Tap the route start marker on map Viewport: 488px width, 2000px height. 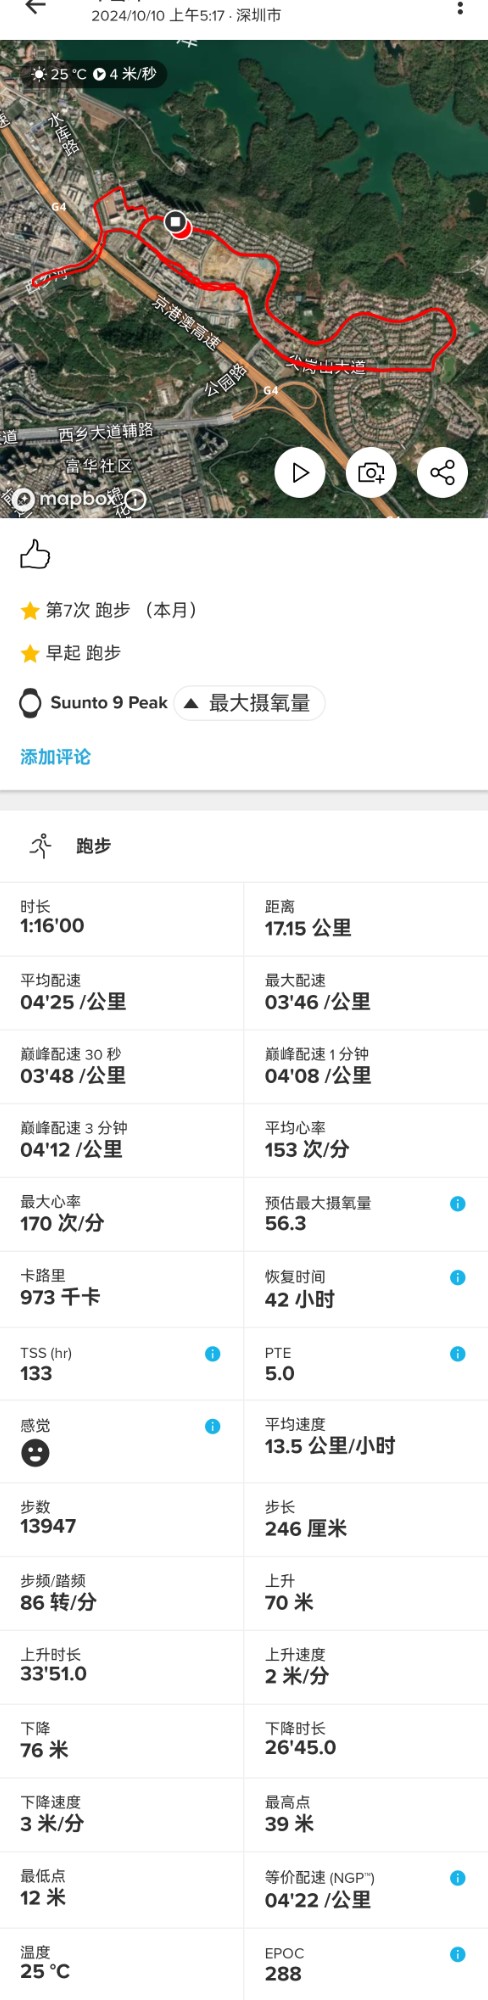(x=176, y=222)
